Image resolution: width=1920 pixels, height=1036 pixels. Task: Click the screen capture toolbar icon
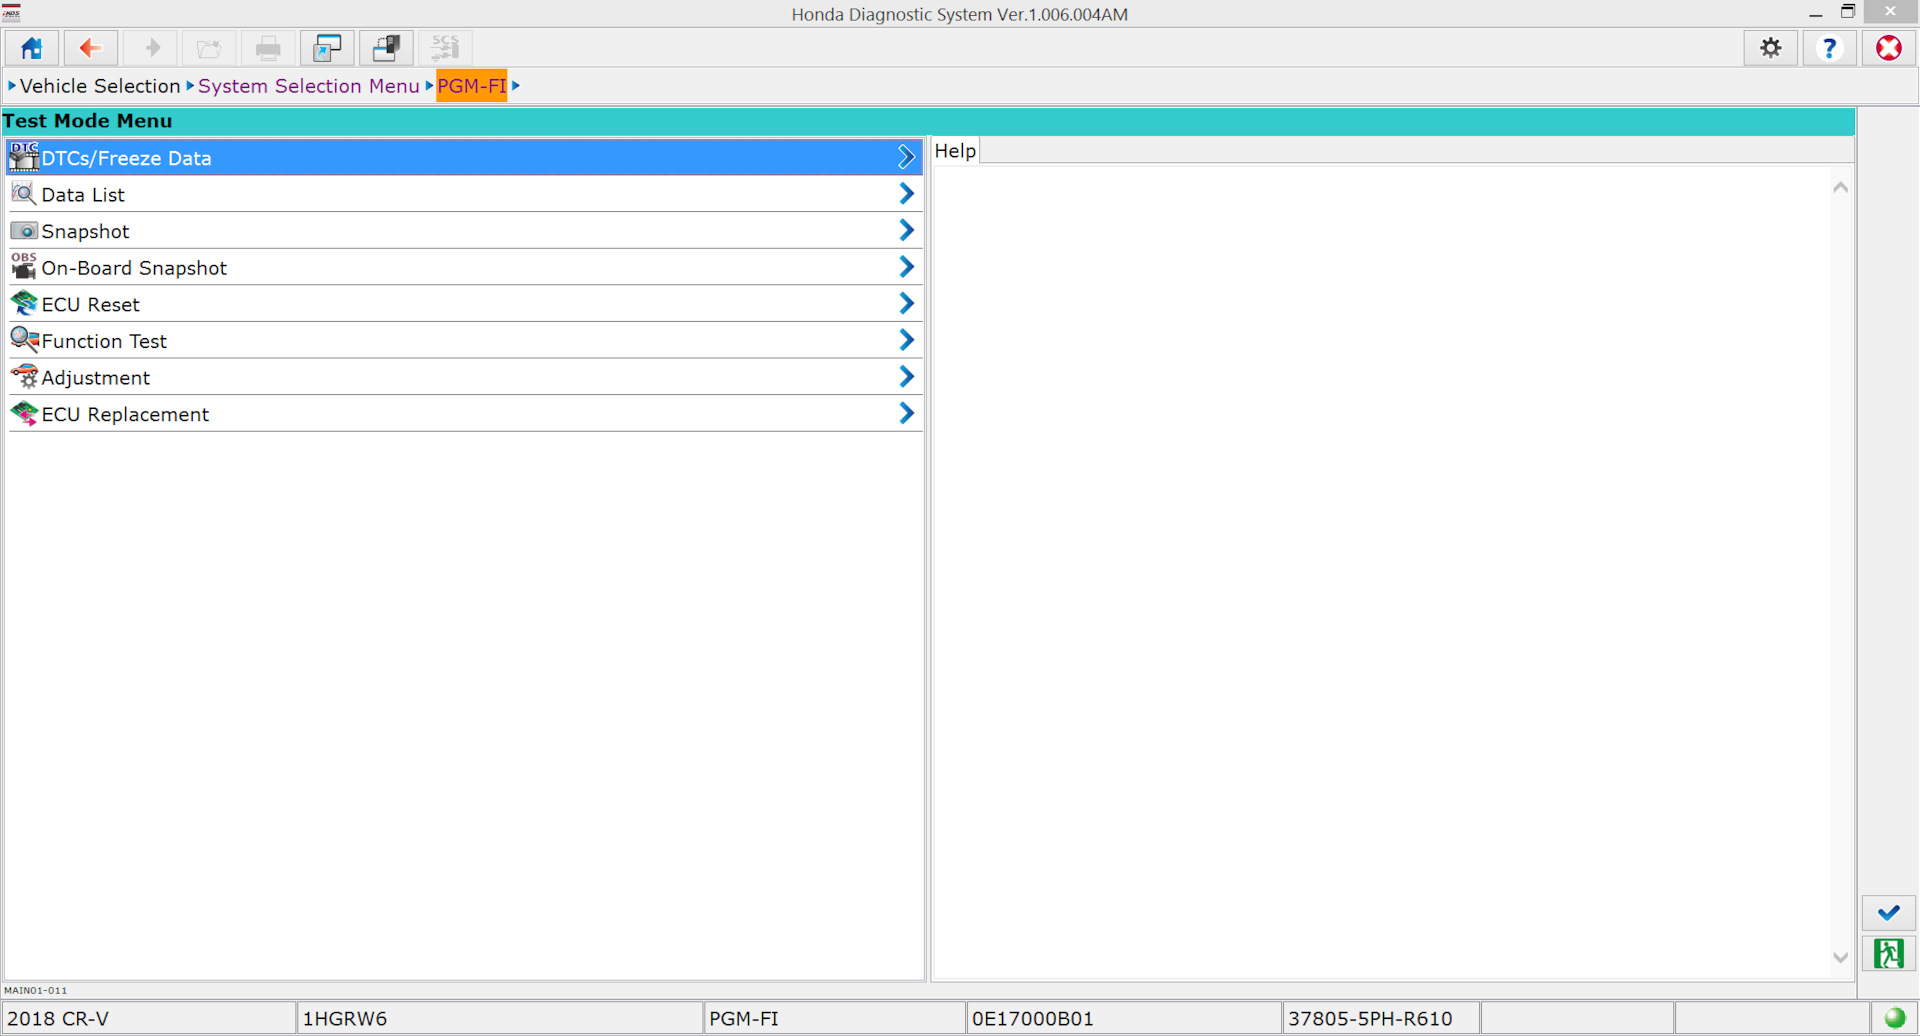pos(327,48)
